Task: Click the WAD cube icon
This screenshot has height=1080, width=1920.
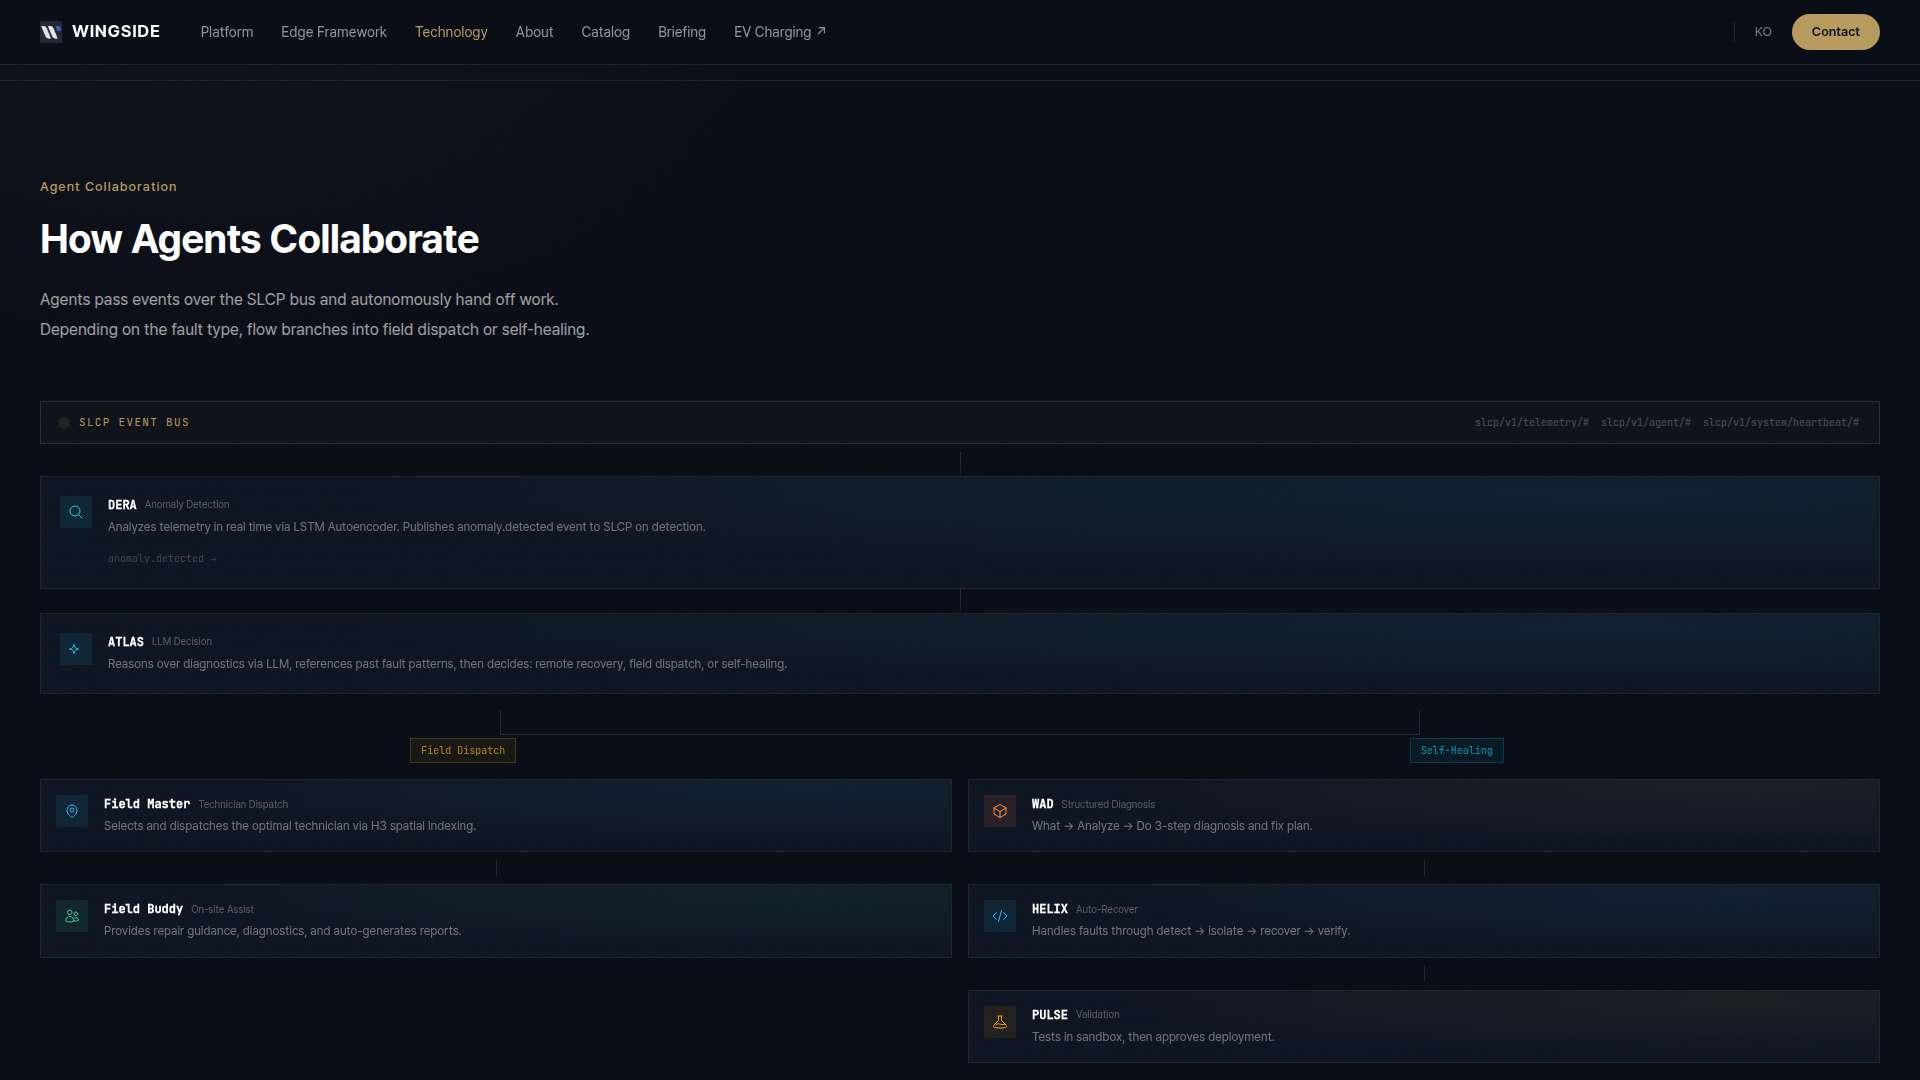Action: tap(1000, 811)
